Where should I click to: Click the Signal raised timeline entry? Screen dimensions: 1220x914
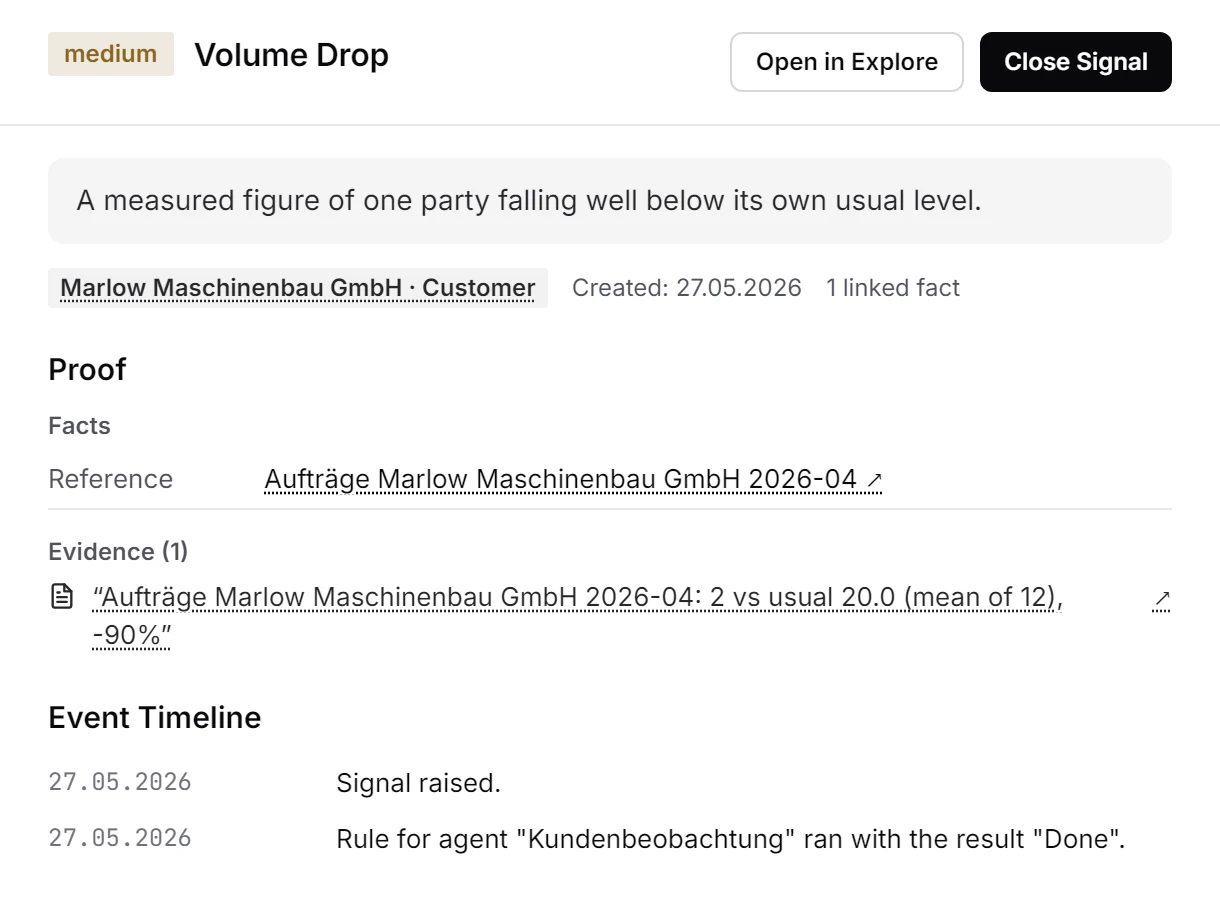click(418, 783)
